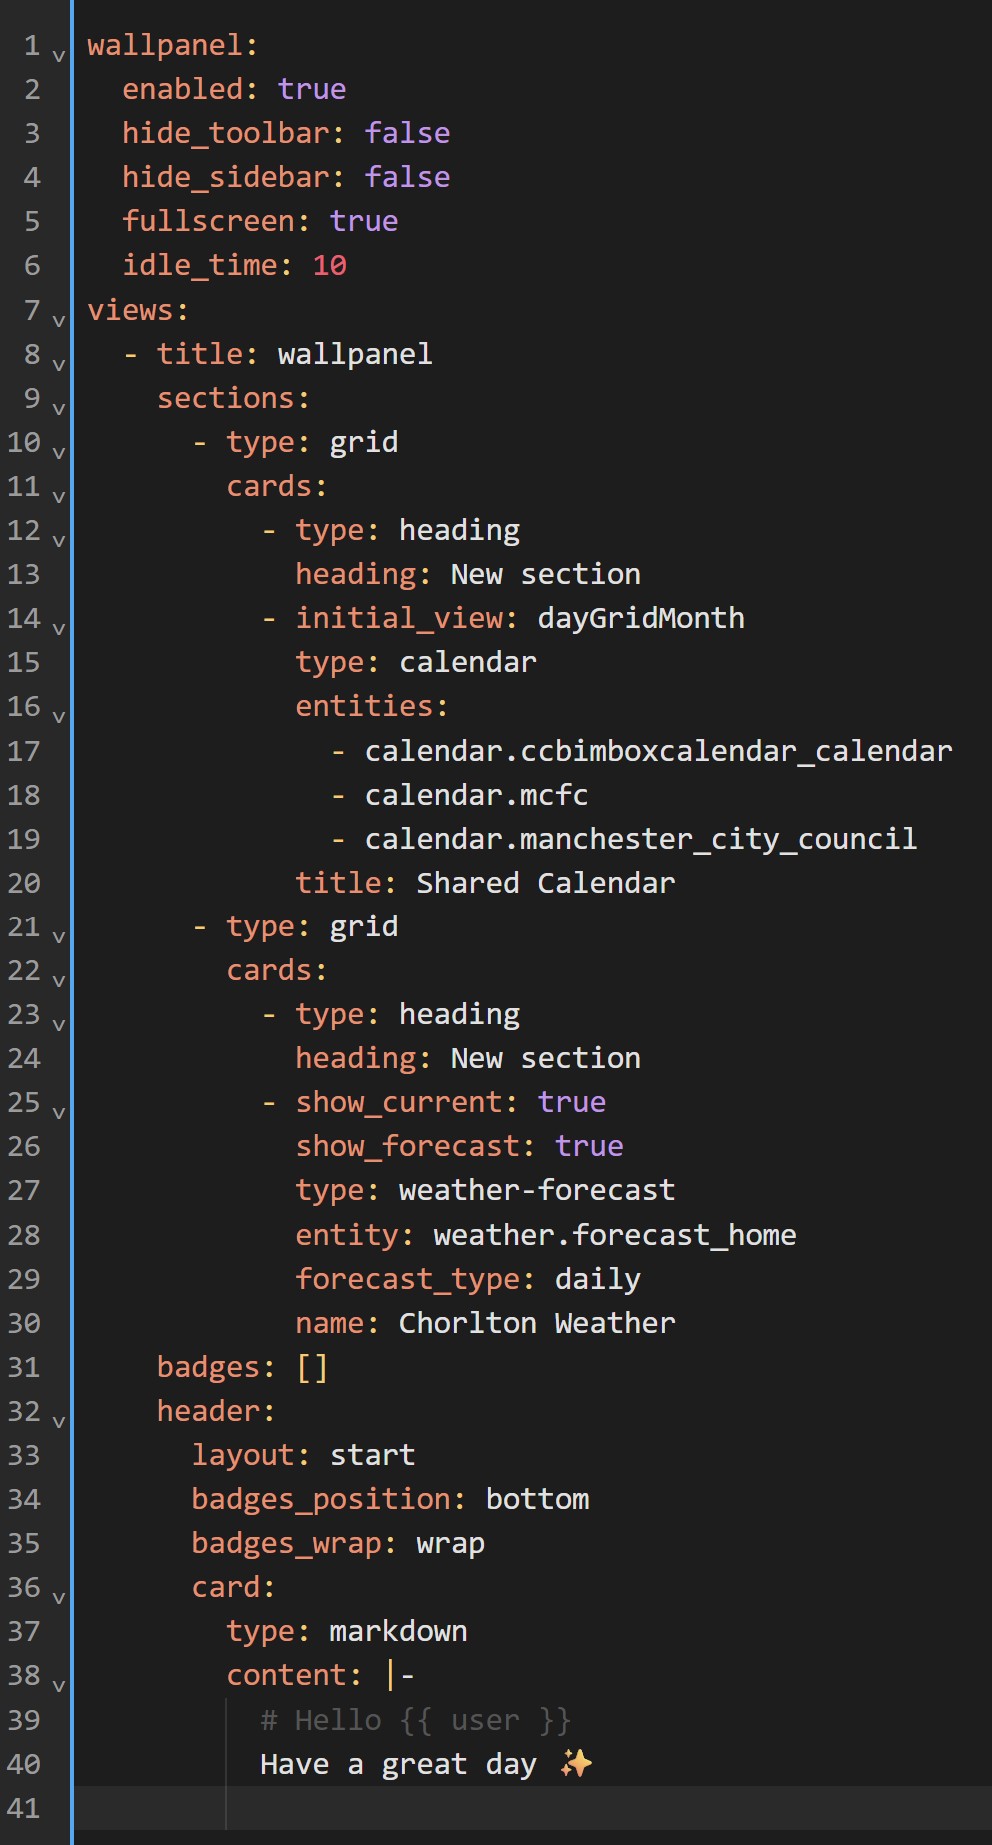Fold the entities list on line 16

(59, 717)
